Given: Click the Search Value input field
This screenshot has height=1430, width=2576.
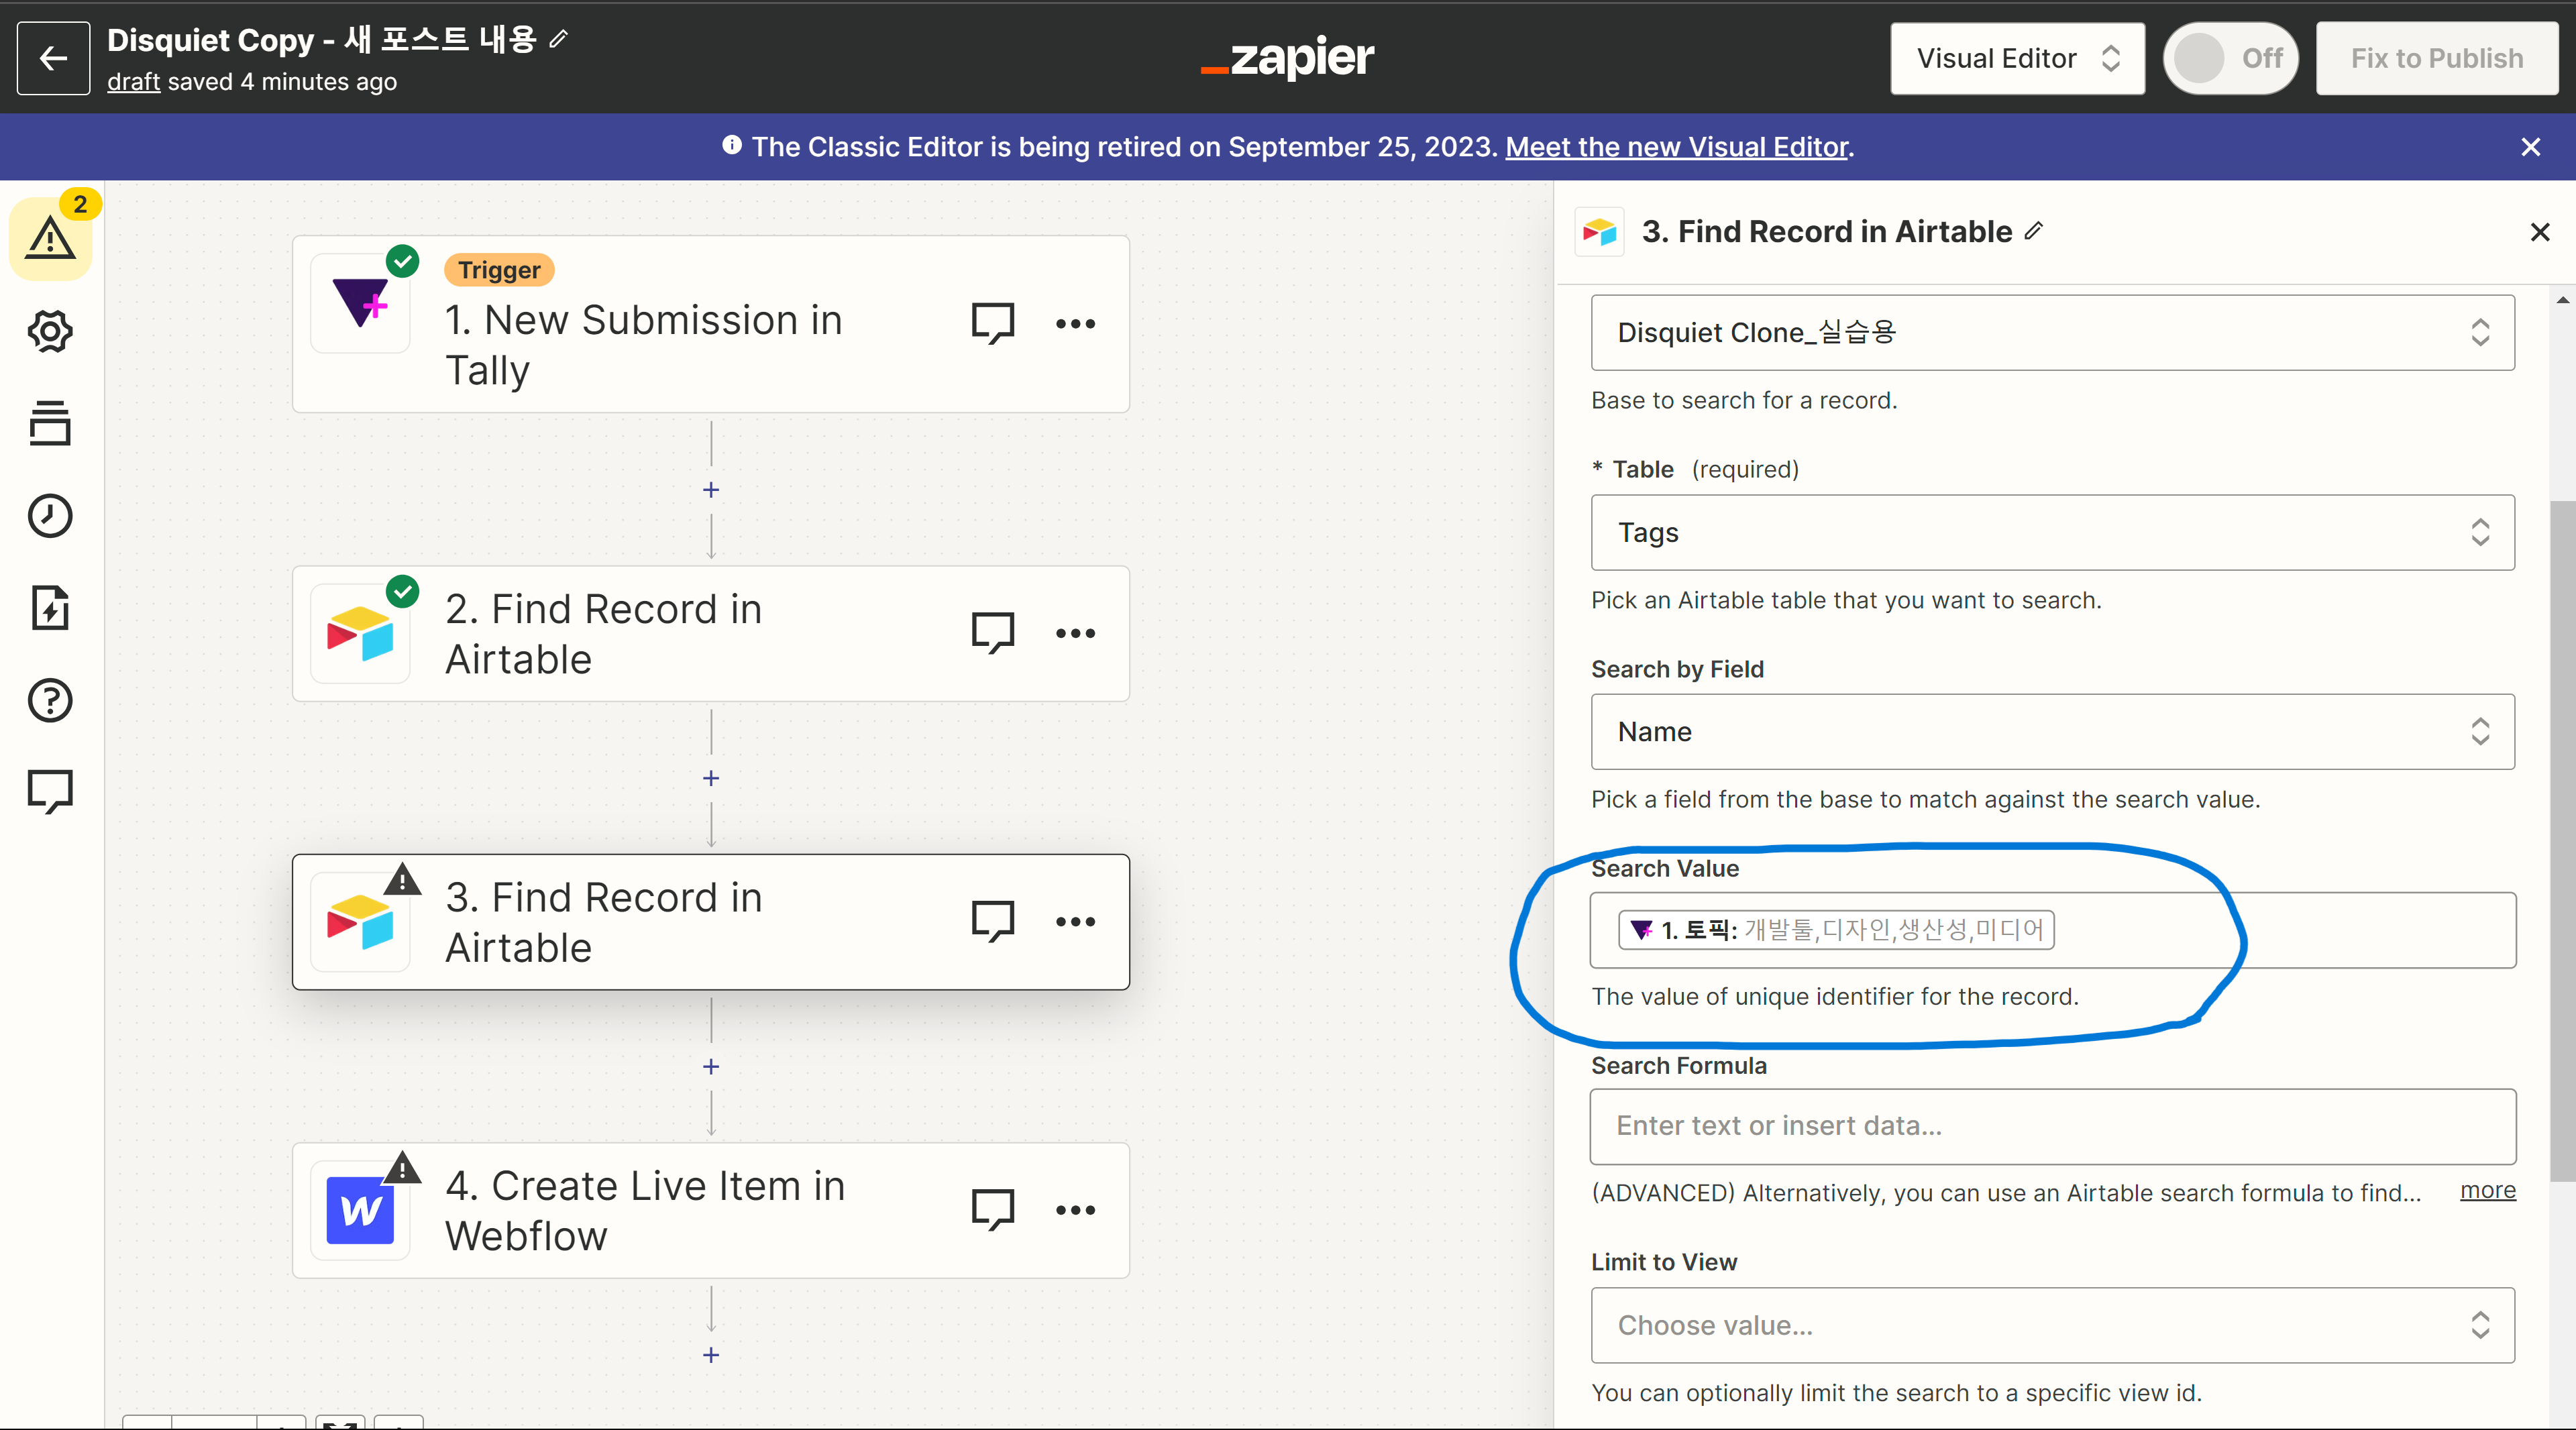Looking at the screenshot, I should coord(2052,930).
